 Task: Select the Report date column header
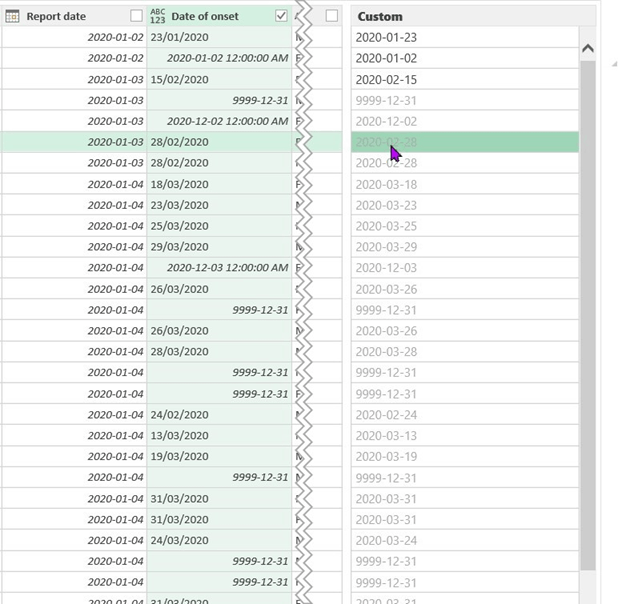73,16
